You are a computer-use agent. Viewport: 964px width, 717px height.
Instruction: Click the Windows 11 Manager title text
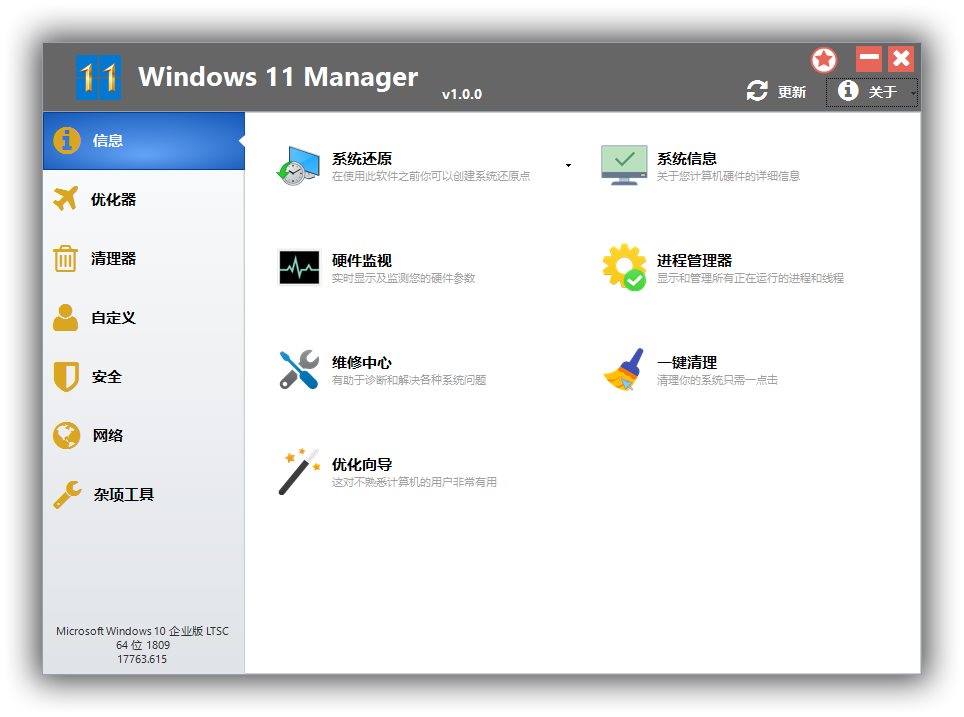coord(278,77)
